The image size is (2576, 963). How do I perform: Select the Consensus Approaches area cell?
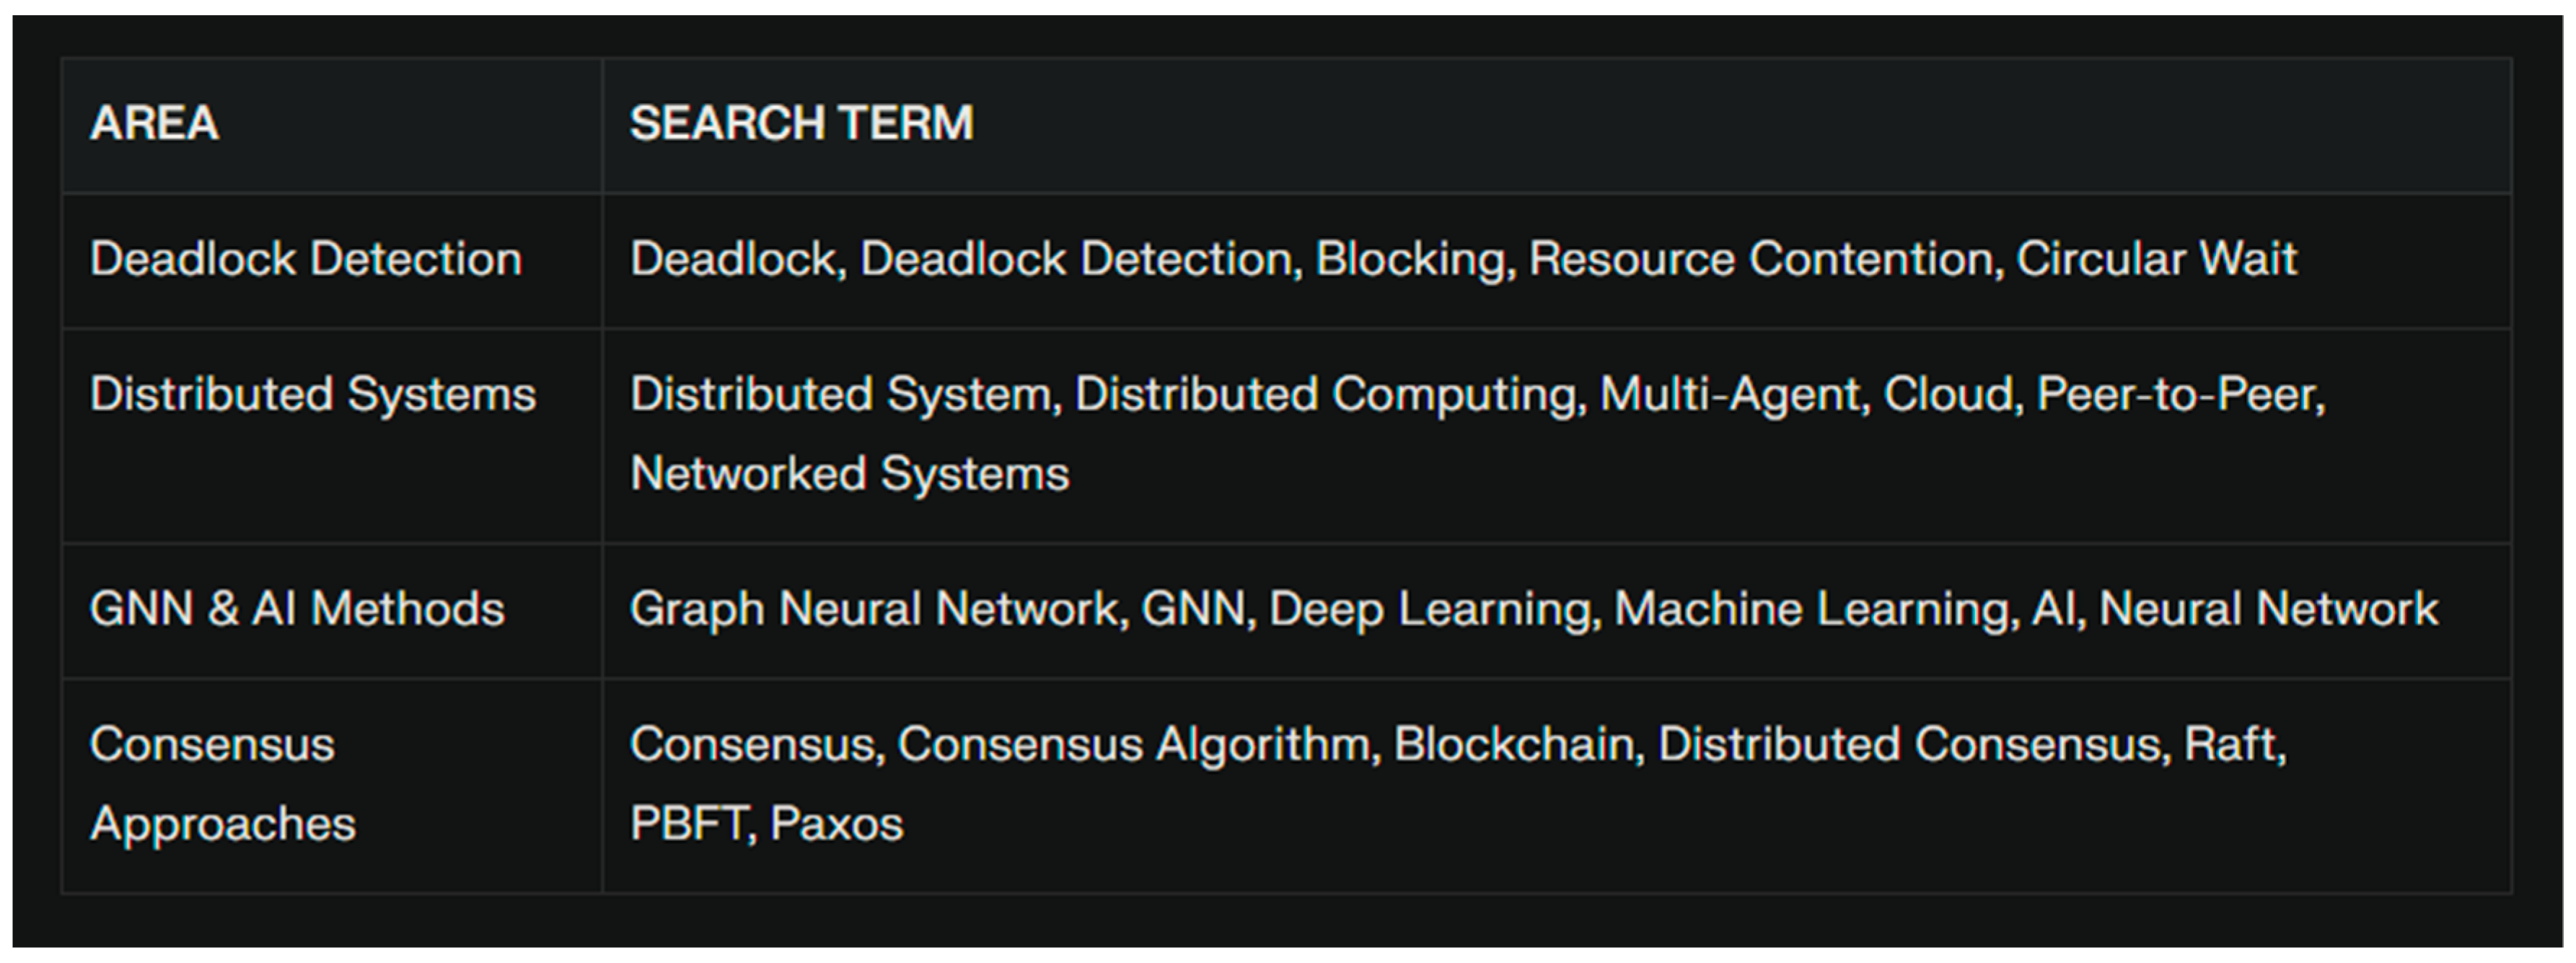(x=222, y=784)
